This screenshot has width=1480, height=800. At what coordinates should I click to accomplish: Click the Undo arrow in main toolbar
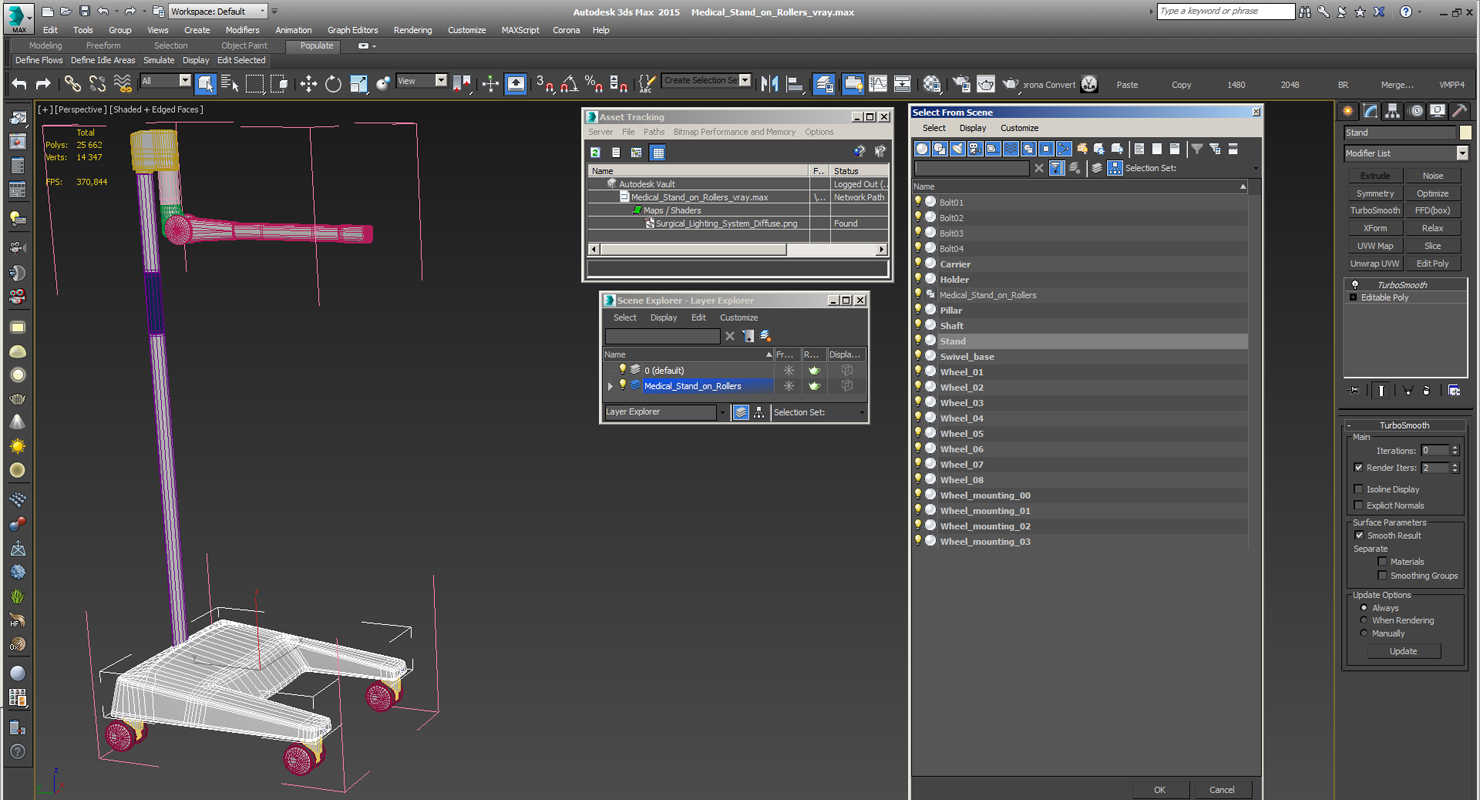point(19,84)
